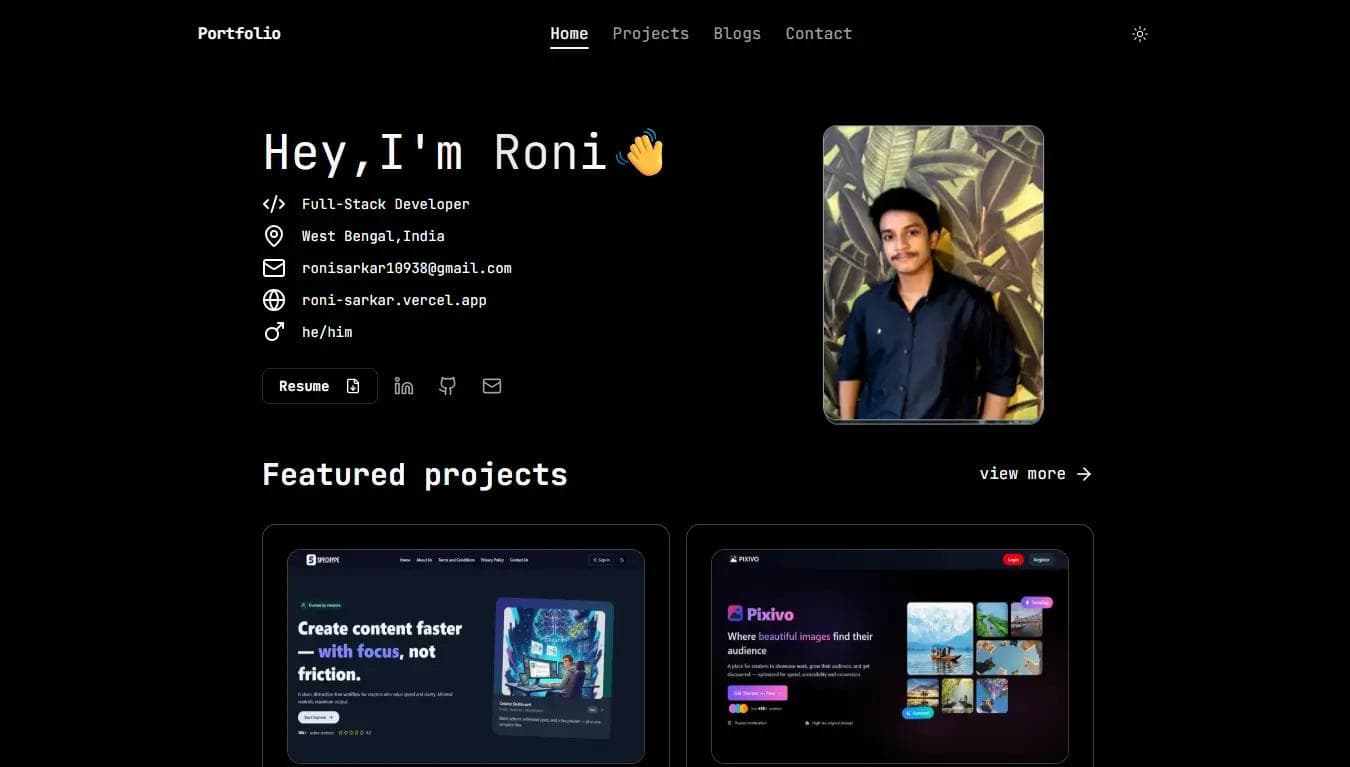
Task: Open the Blogs section
Action: click(737, 33)
